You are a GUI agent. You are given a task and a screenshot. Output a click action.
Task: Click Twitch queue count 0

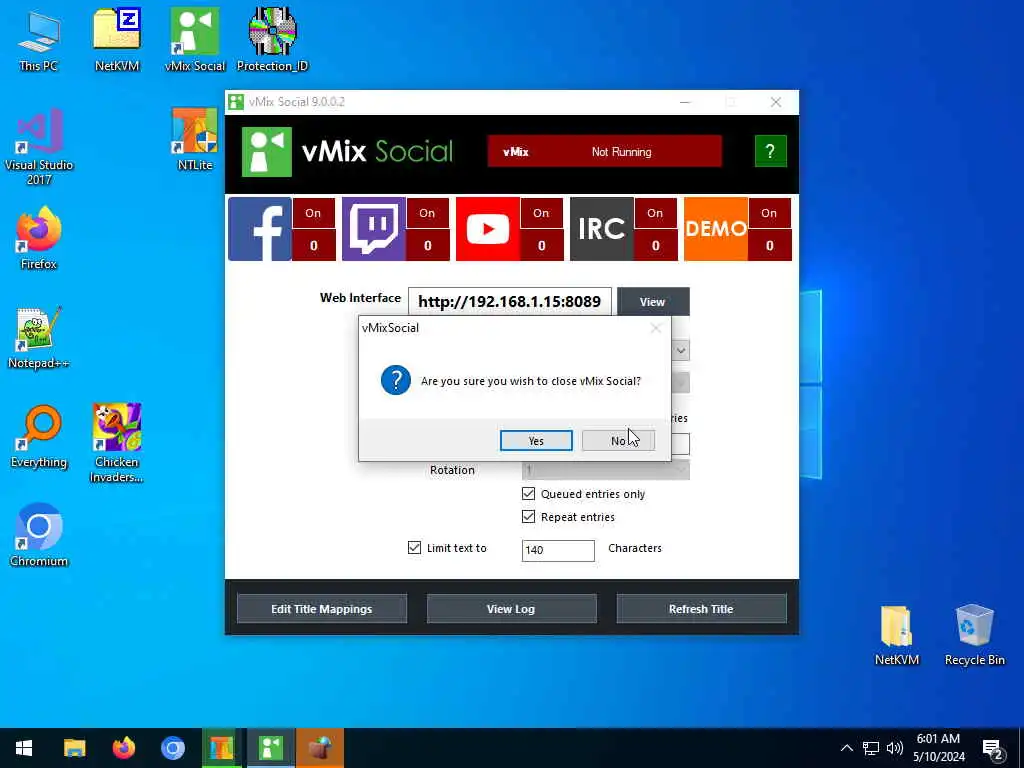pyautogui.click(x=427, y=246)
